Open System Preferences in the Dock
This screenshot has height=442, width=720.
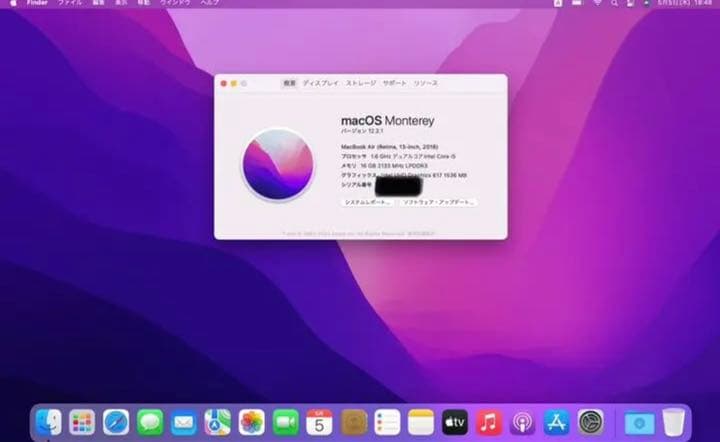point(591,422)
